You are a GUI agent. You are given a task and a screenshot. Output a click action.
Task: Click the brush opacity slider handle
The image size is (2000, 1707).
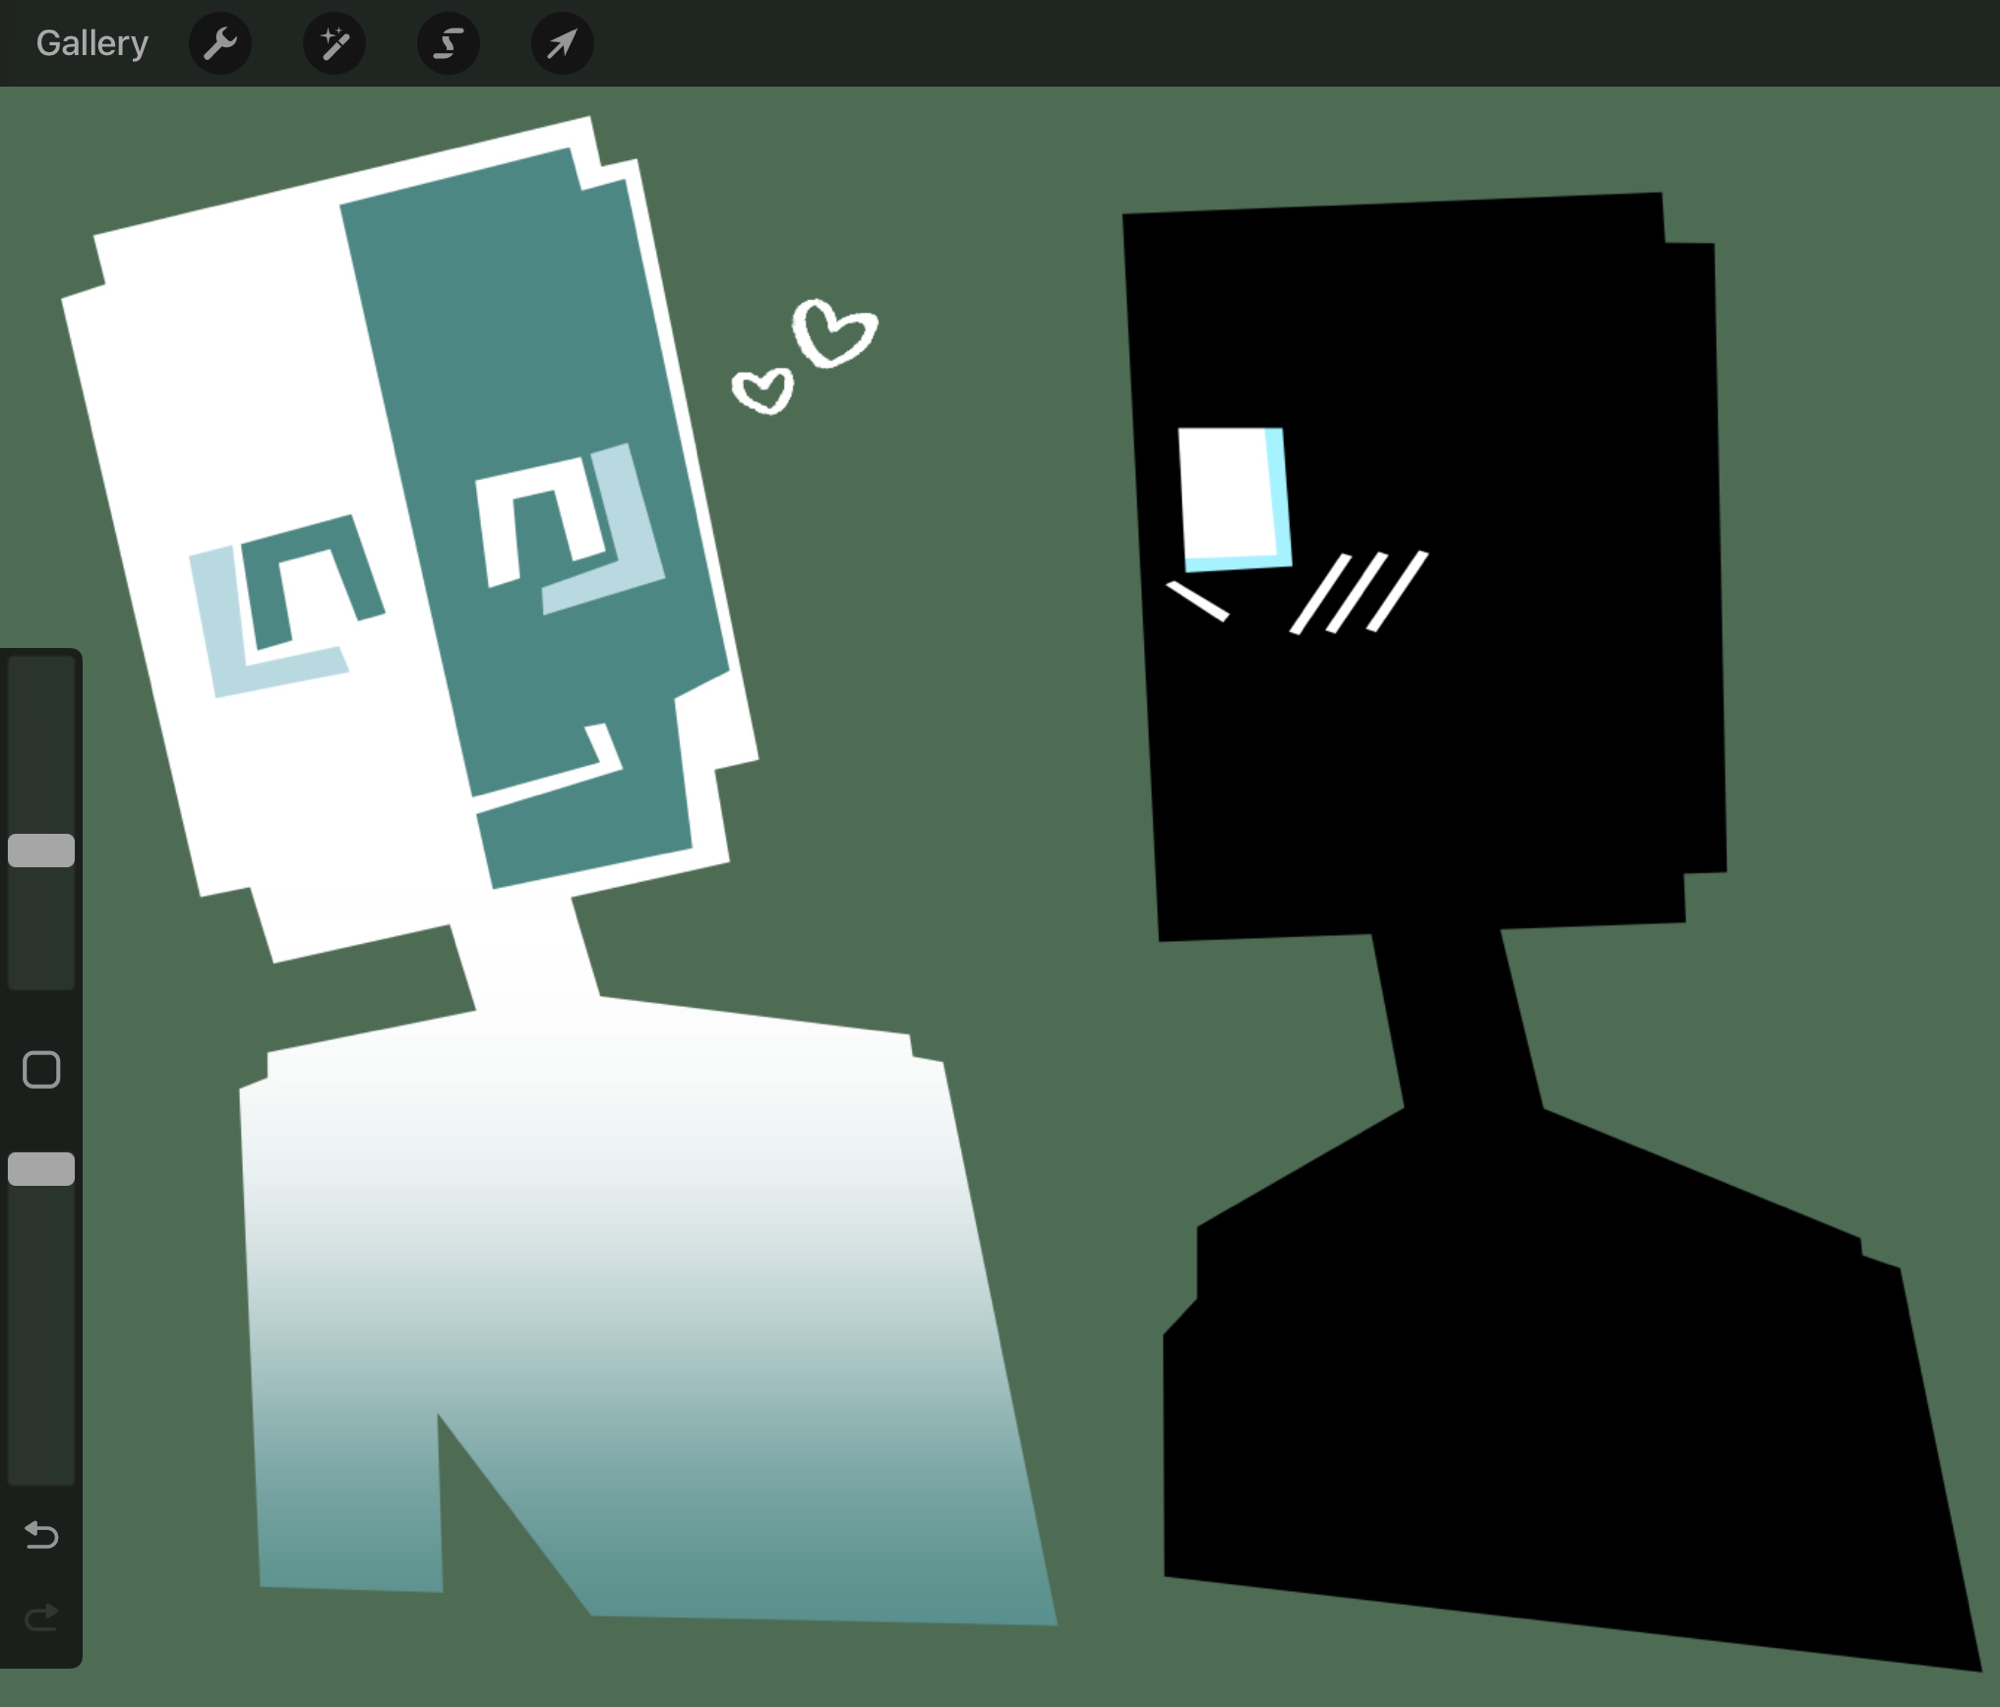tap(41, 1168)
